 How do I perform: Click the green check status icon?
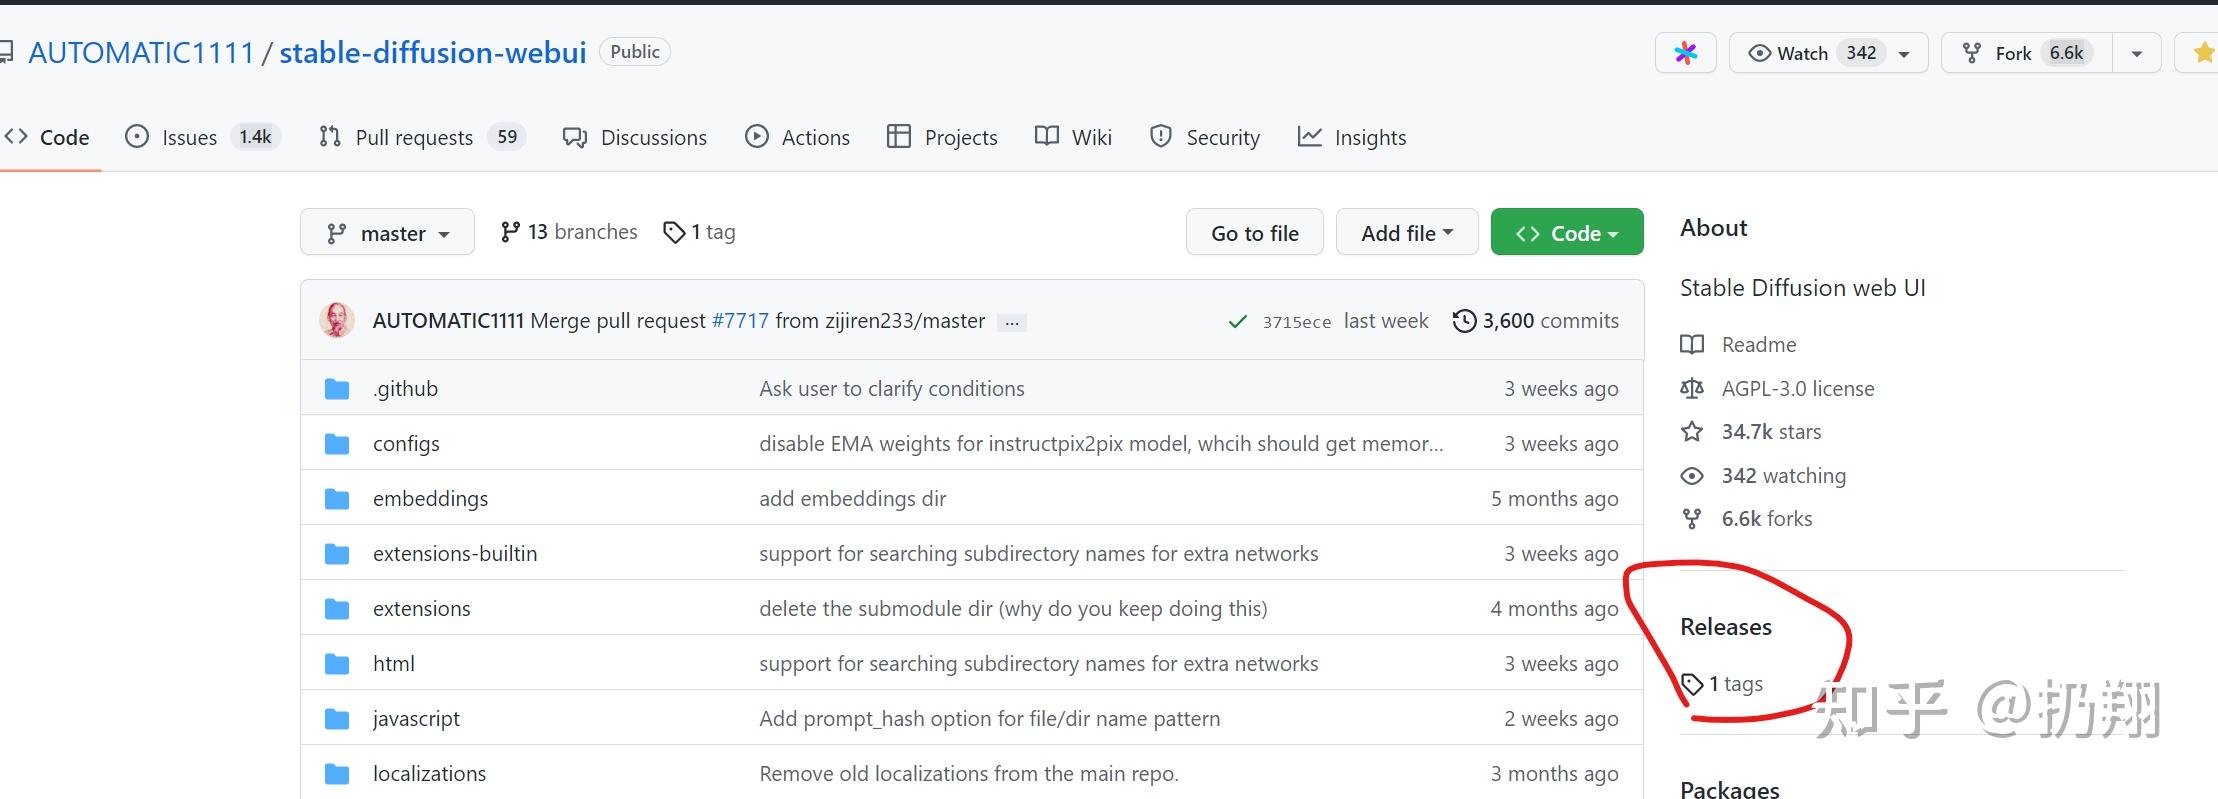click(x=1238, y=321)
